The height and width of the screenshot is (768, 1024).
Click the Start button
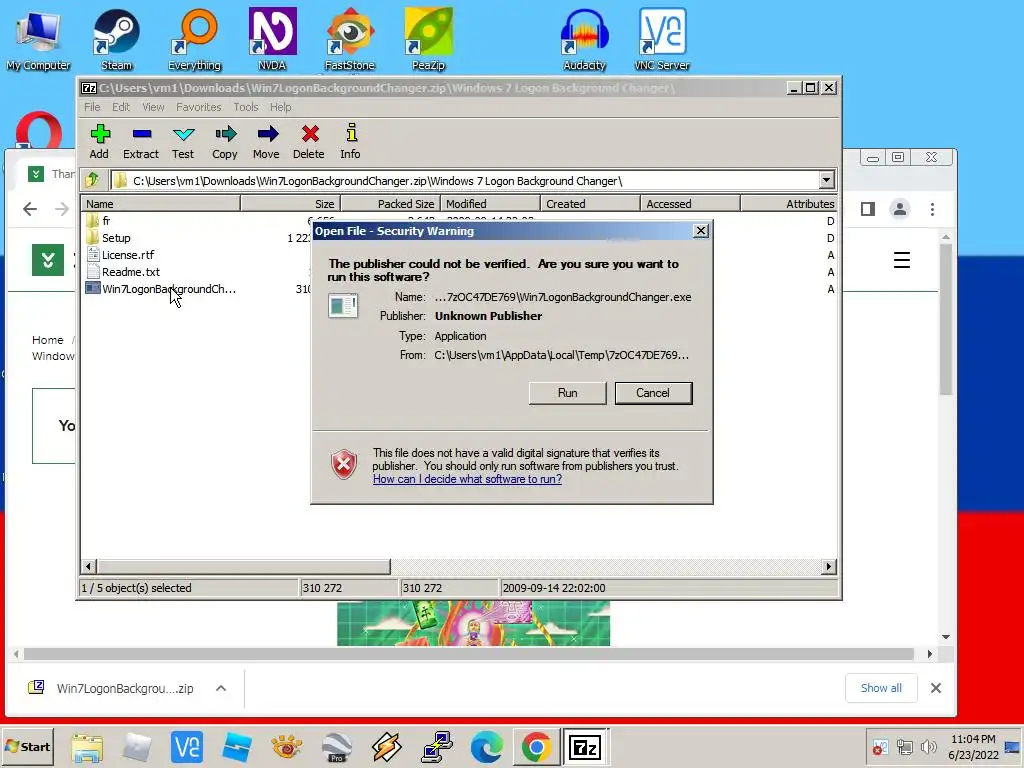point(28,746)
